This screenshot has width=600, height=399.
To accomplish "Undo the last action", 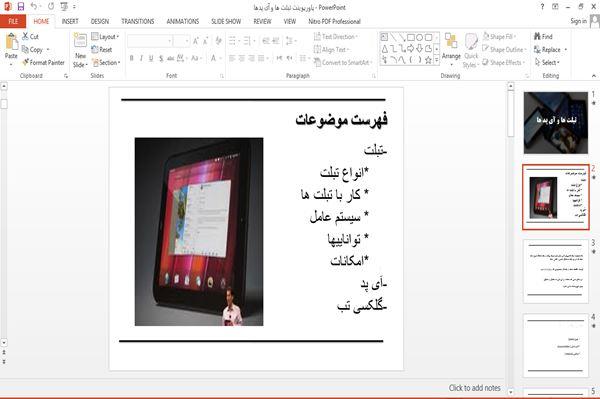I will [x=34, y=7].
